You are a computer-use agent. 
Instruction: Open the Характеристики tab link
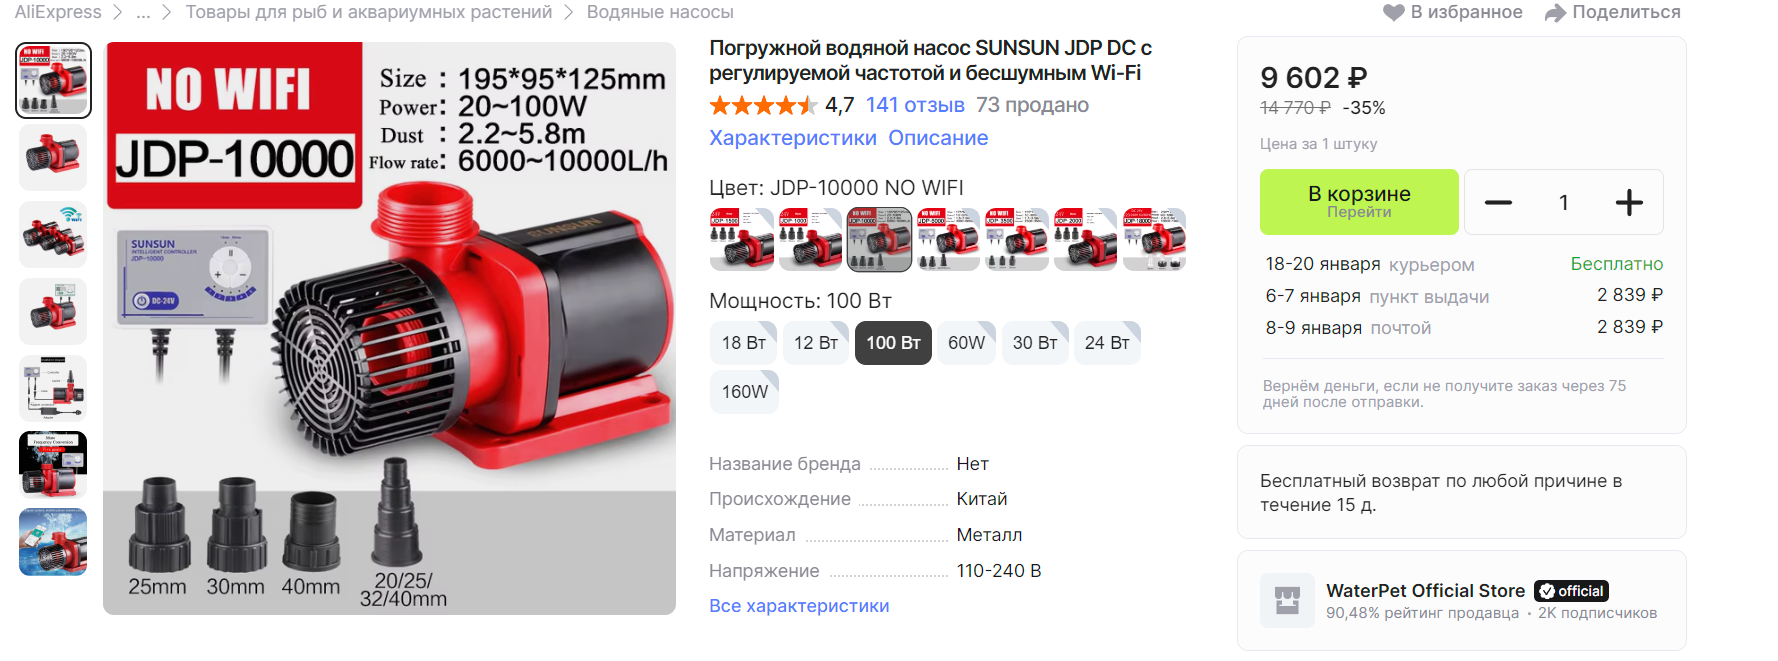(793, 138)
